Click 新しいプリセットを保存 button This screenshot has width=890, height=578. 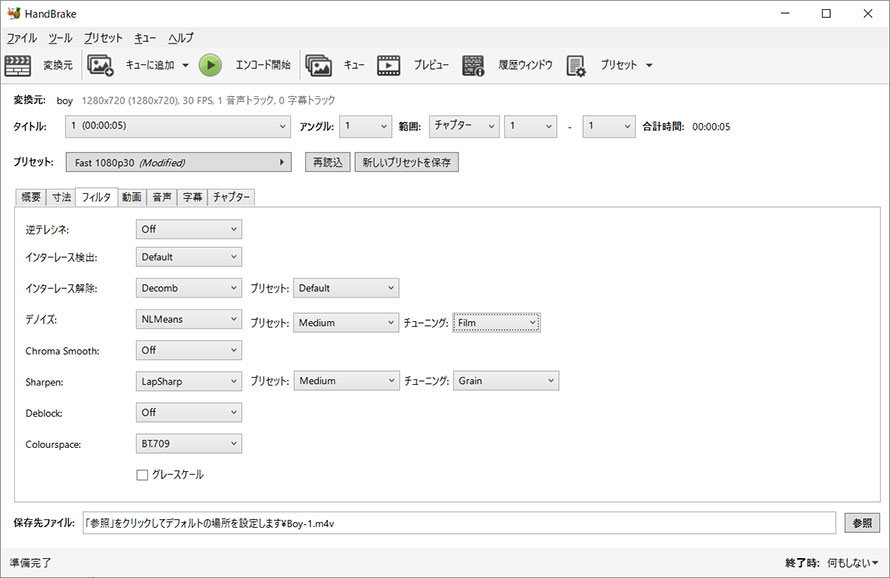[406, 162]
